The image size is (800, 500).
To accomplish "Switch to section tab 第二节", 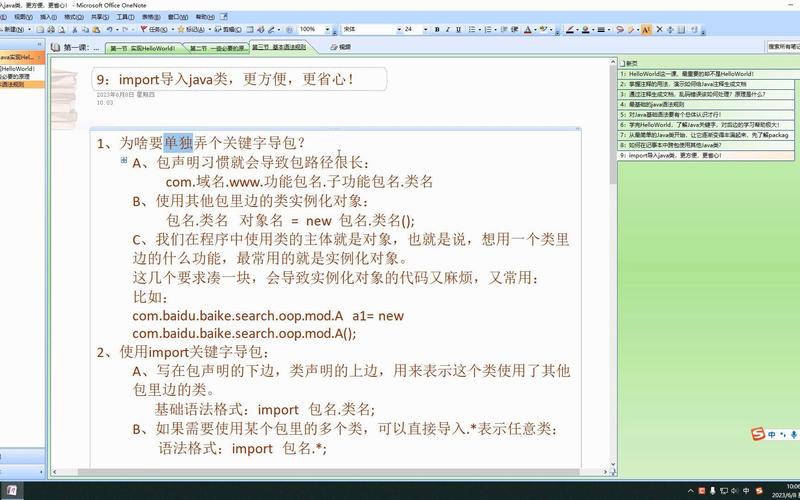I will point(218,48).
